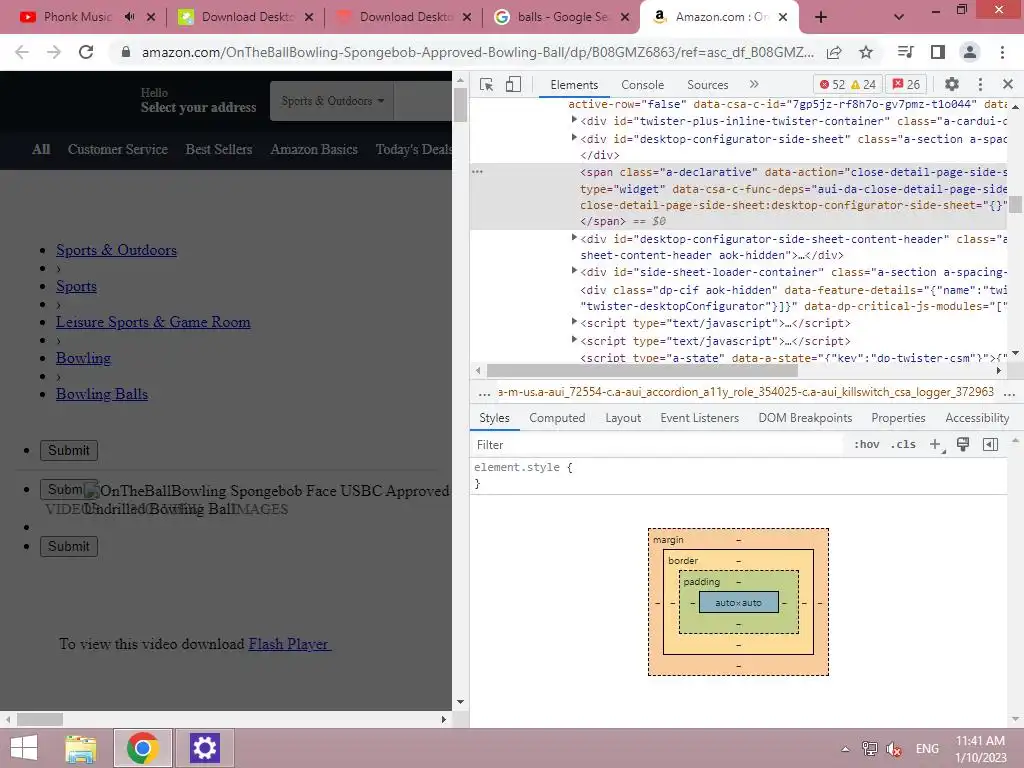Screen dimensions: 1024x768
Task: Toggle the :hov element state panel
Action: 867,445
